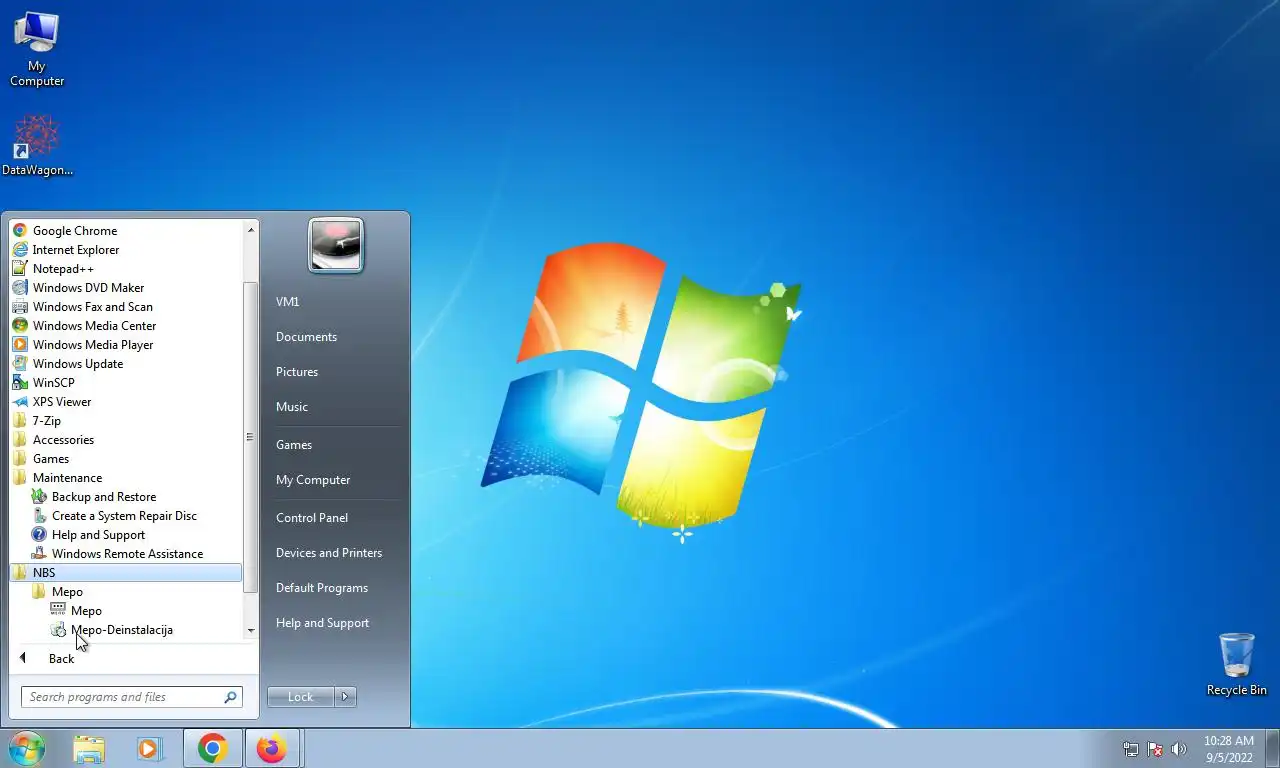This screenshot has height=768, width=1280.
Task: Collapse the NBS folder
Action: click(126, 573)
